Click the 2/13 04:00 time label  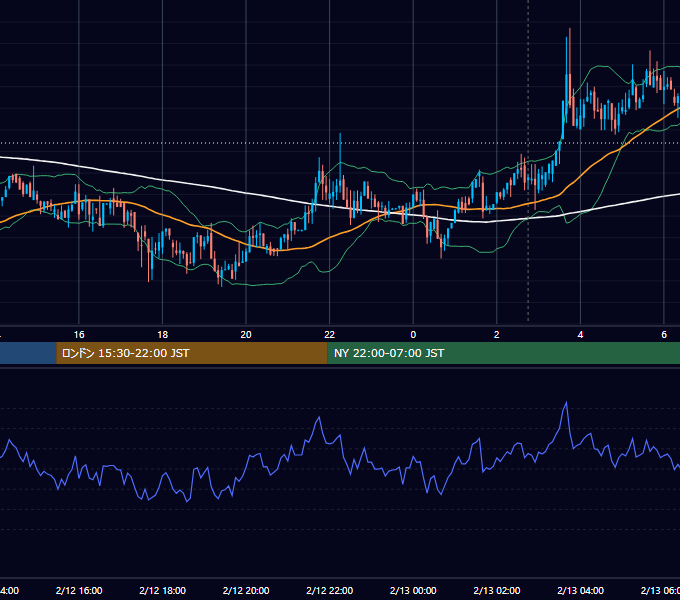point(580,590)
